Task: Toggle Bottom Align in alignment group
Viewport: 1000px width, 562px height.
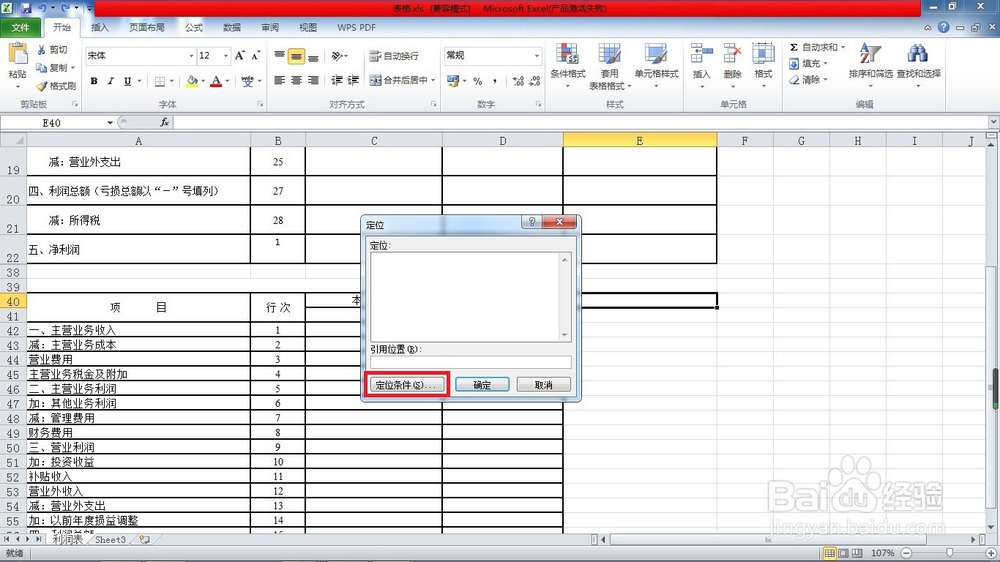Action: pyautogui.click(x=313, y=56)
